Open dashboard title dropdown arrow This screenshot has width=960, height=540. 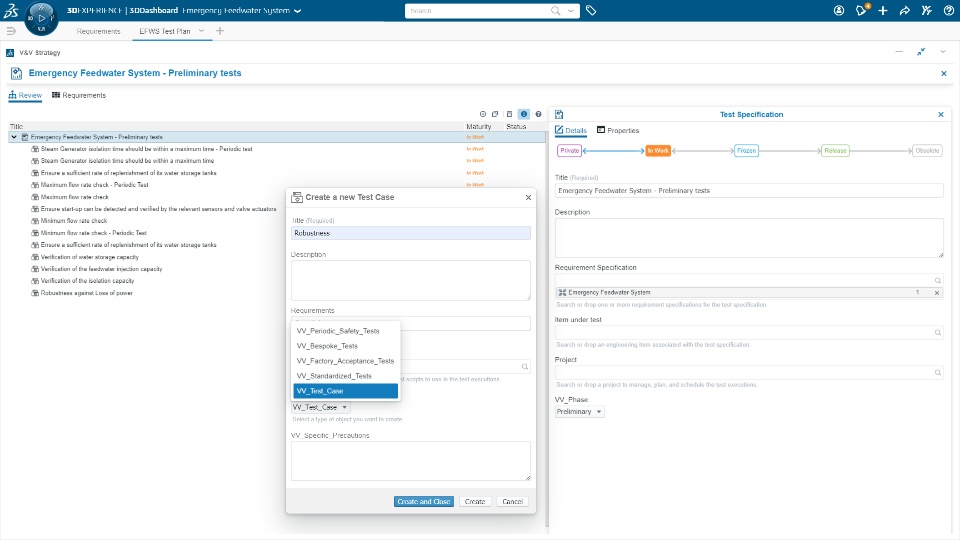[298, 11]
